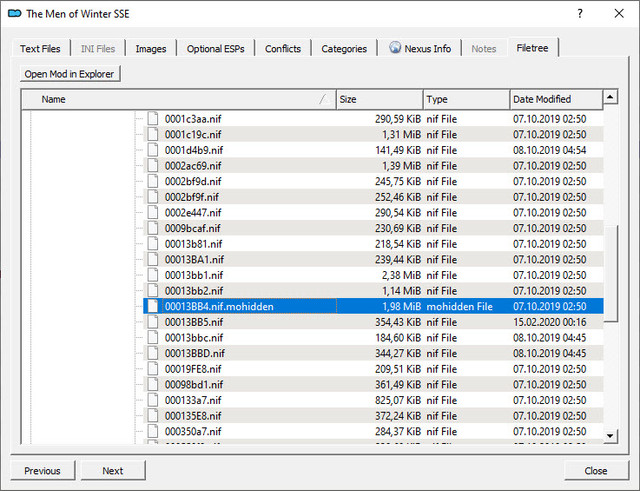
Task: Open the Images tab
Action: click(x=151, y=49)
